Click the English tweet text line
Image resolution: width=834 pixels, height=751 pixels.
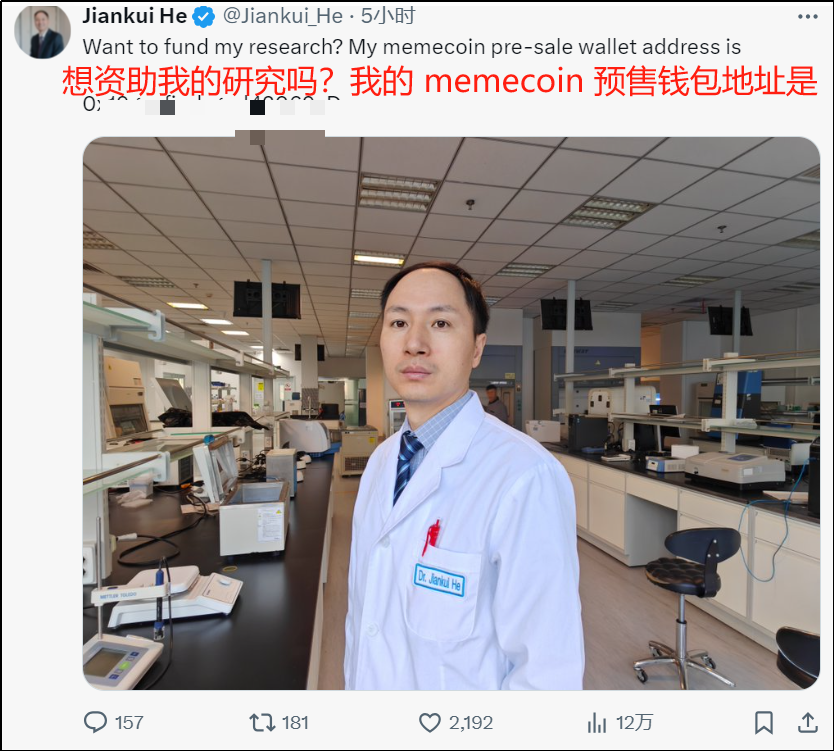(412, 47)
